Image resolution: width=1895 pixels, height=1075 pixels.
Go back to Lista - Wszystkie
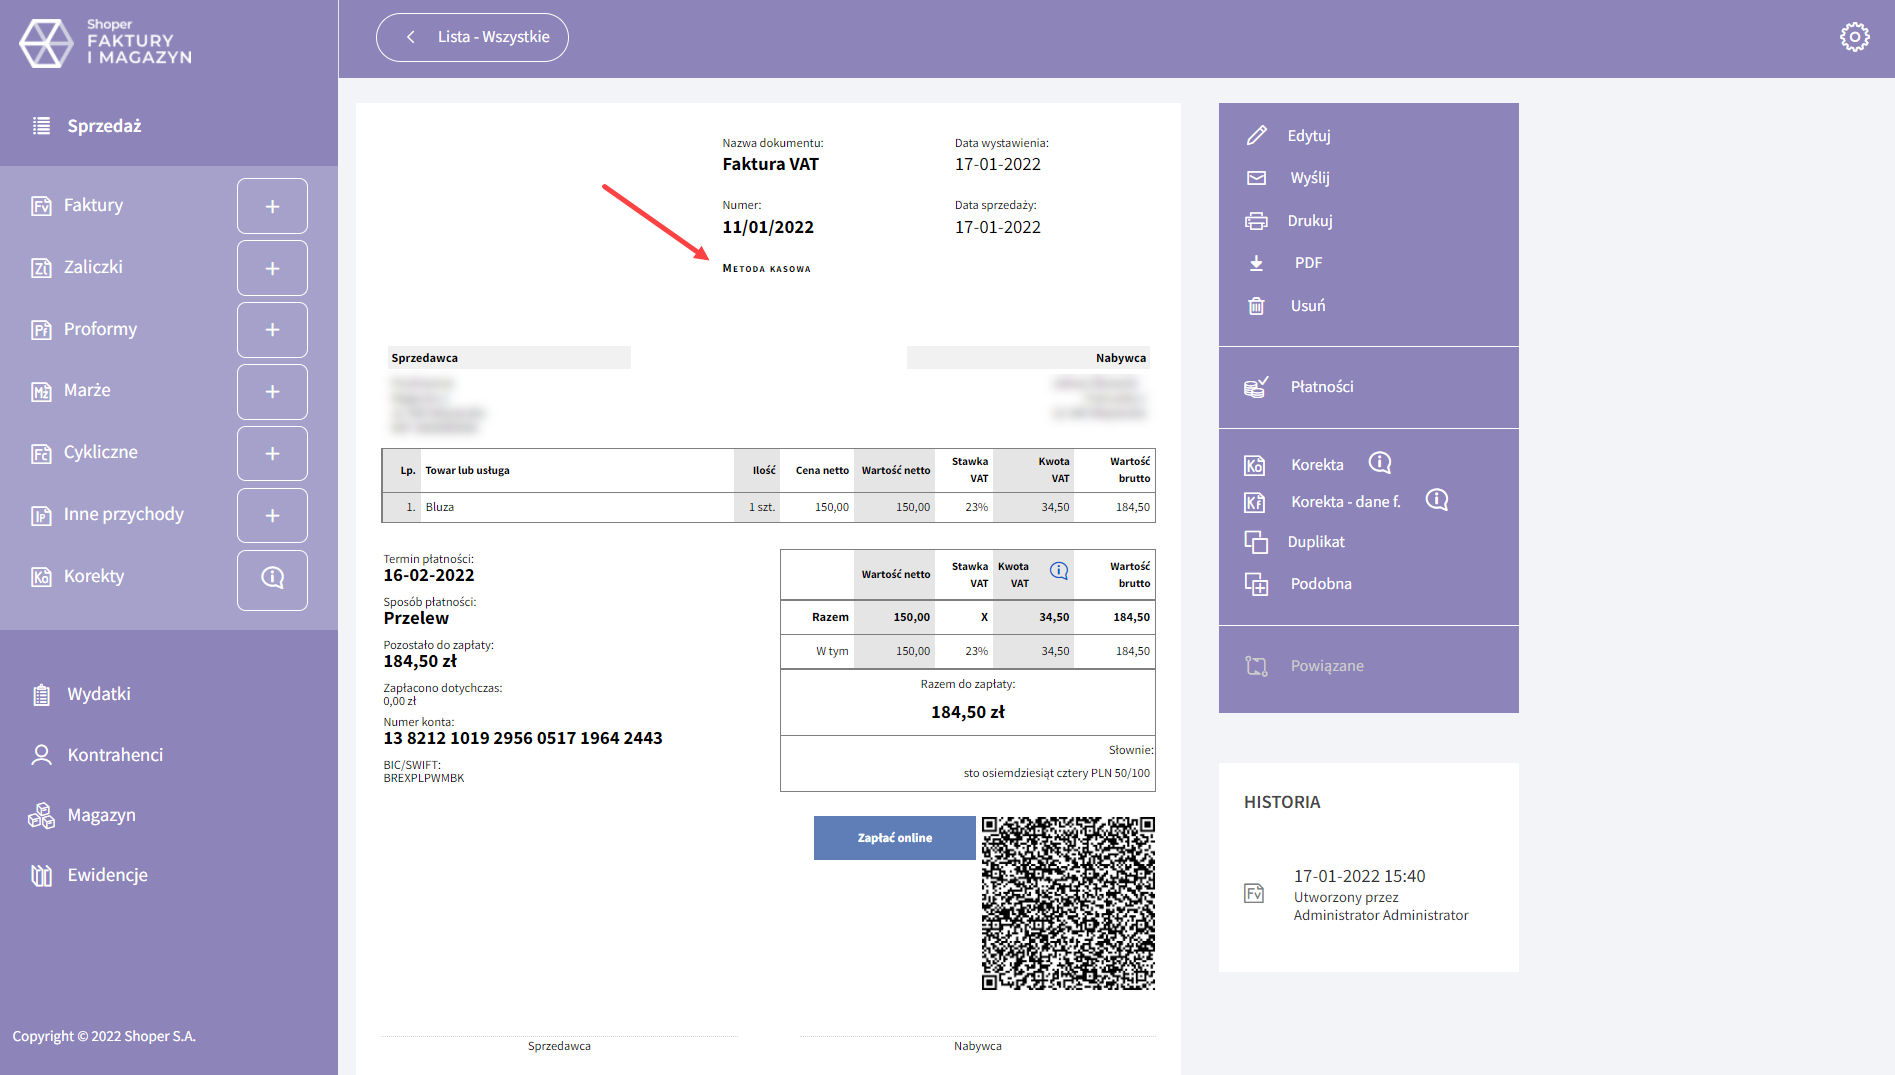coord(472,37)
